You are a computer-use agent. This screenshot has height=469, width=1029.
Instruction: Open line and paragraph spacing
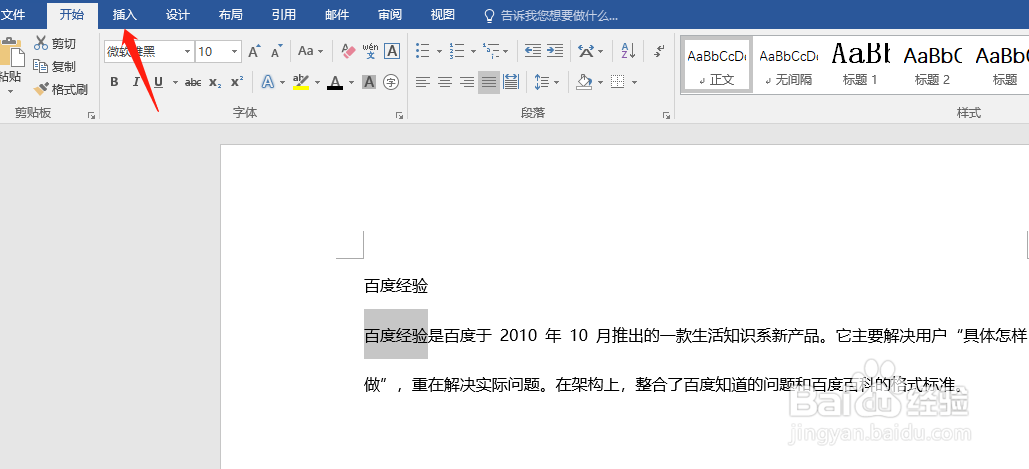point(541,82)
